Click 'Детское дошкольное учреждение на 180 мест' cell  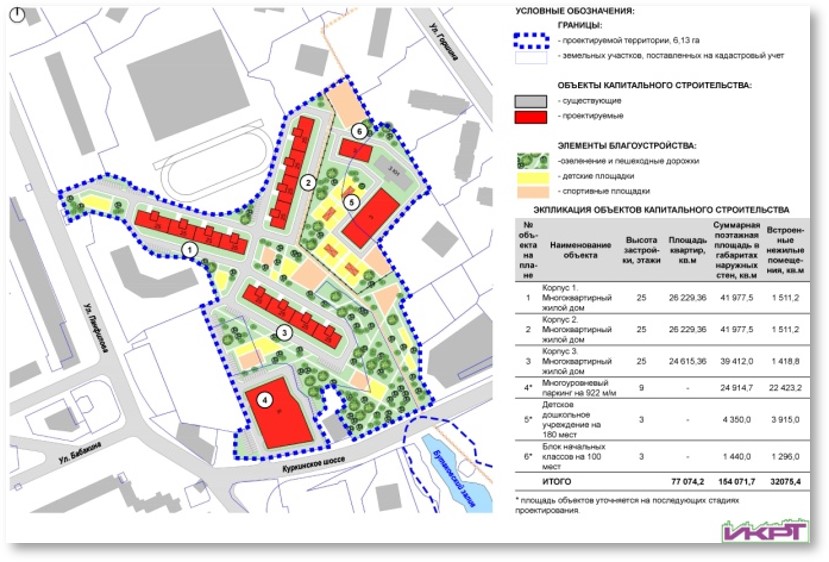(572, 420)
